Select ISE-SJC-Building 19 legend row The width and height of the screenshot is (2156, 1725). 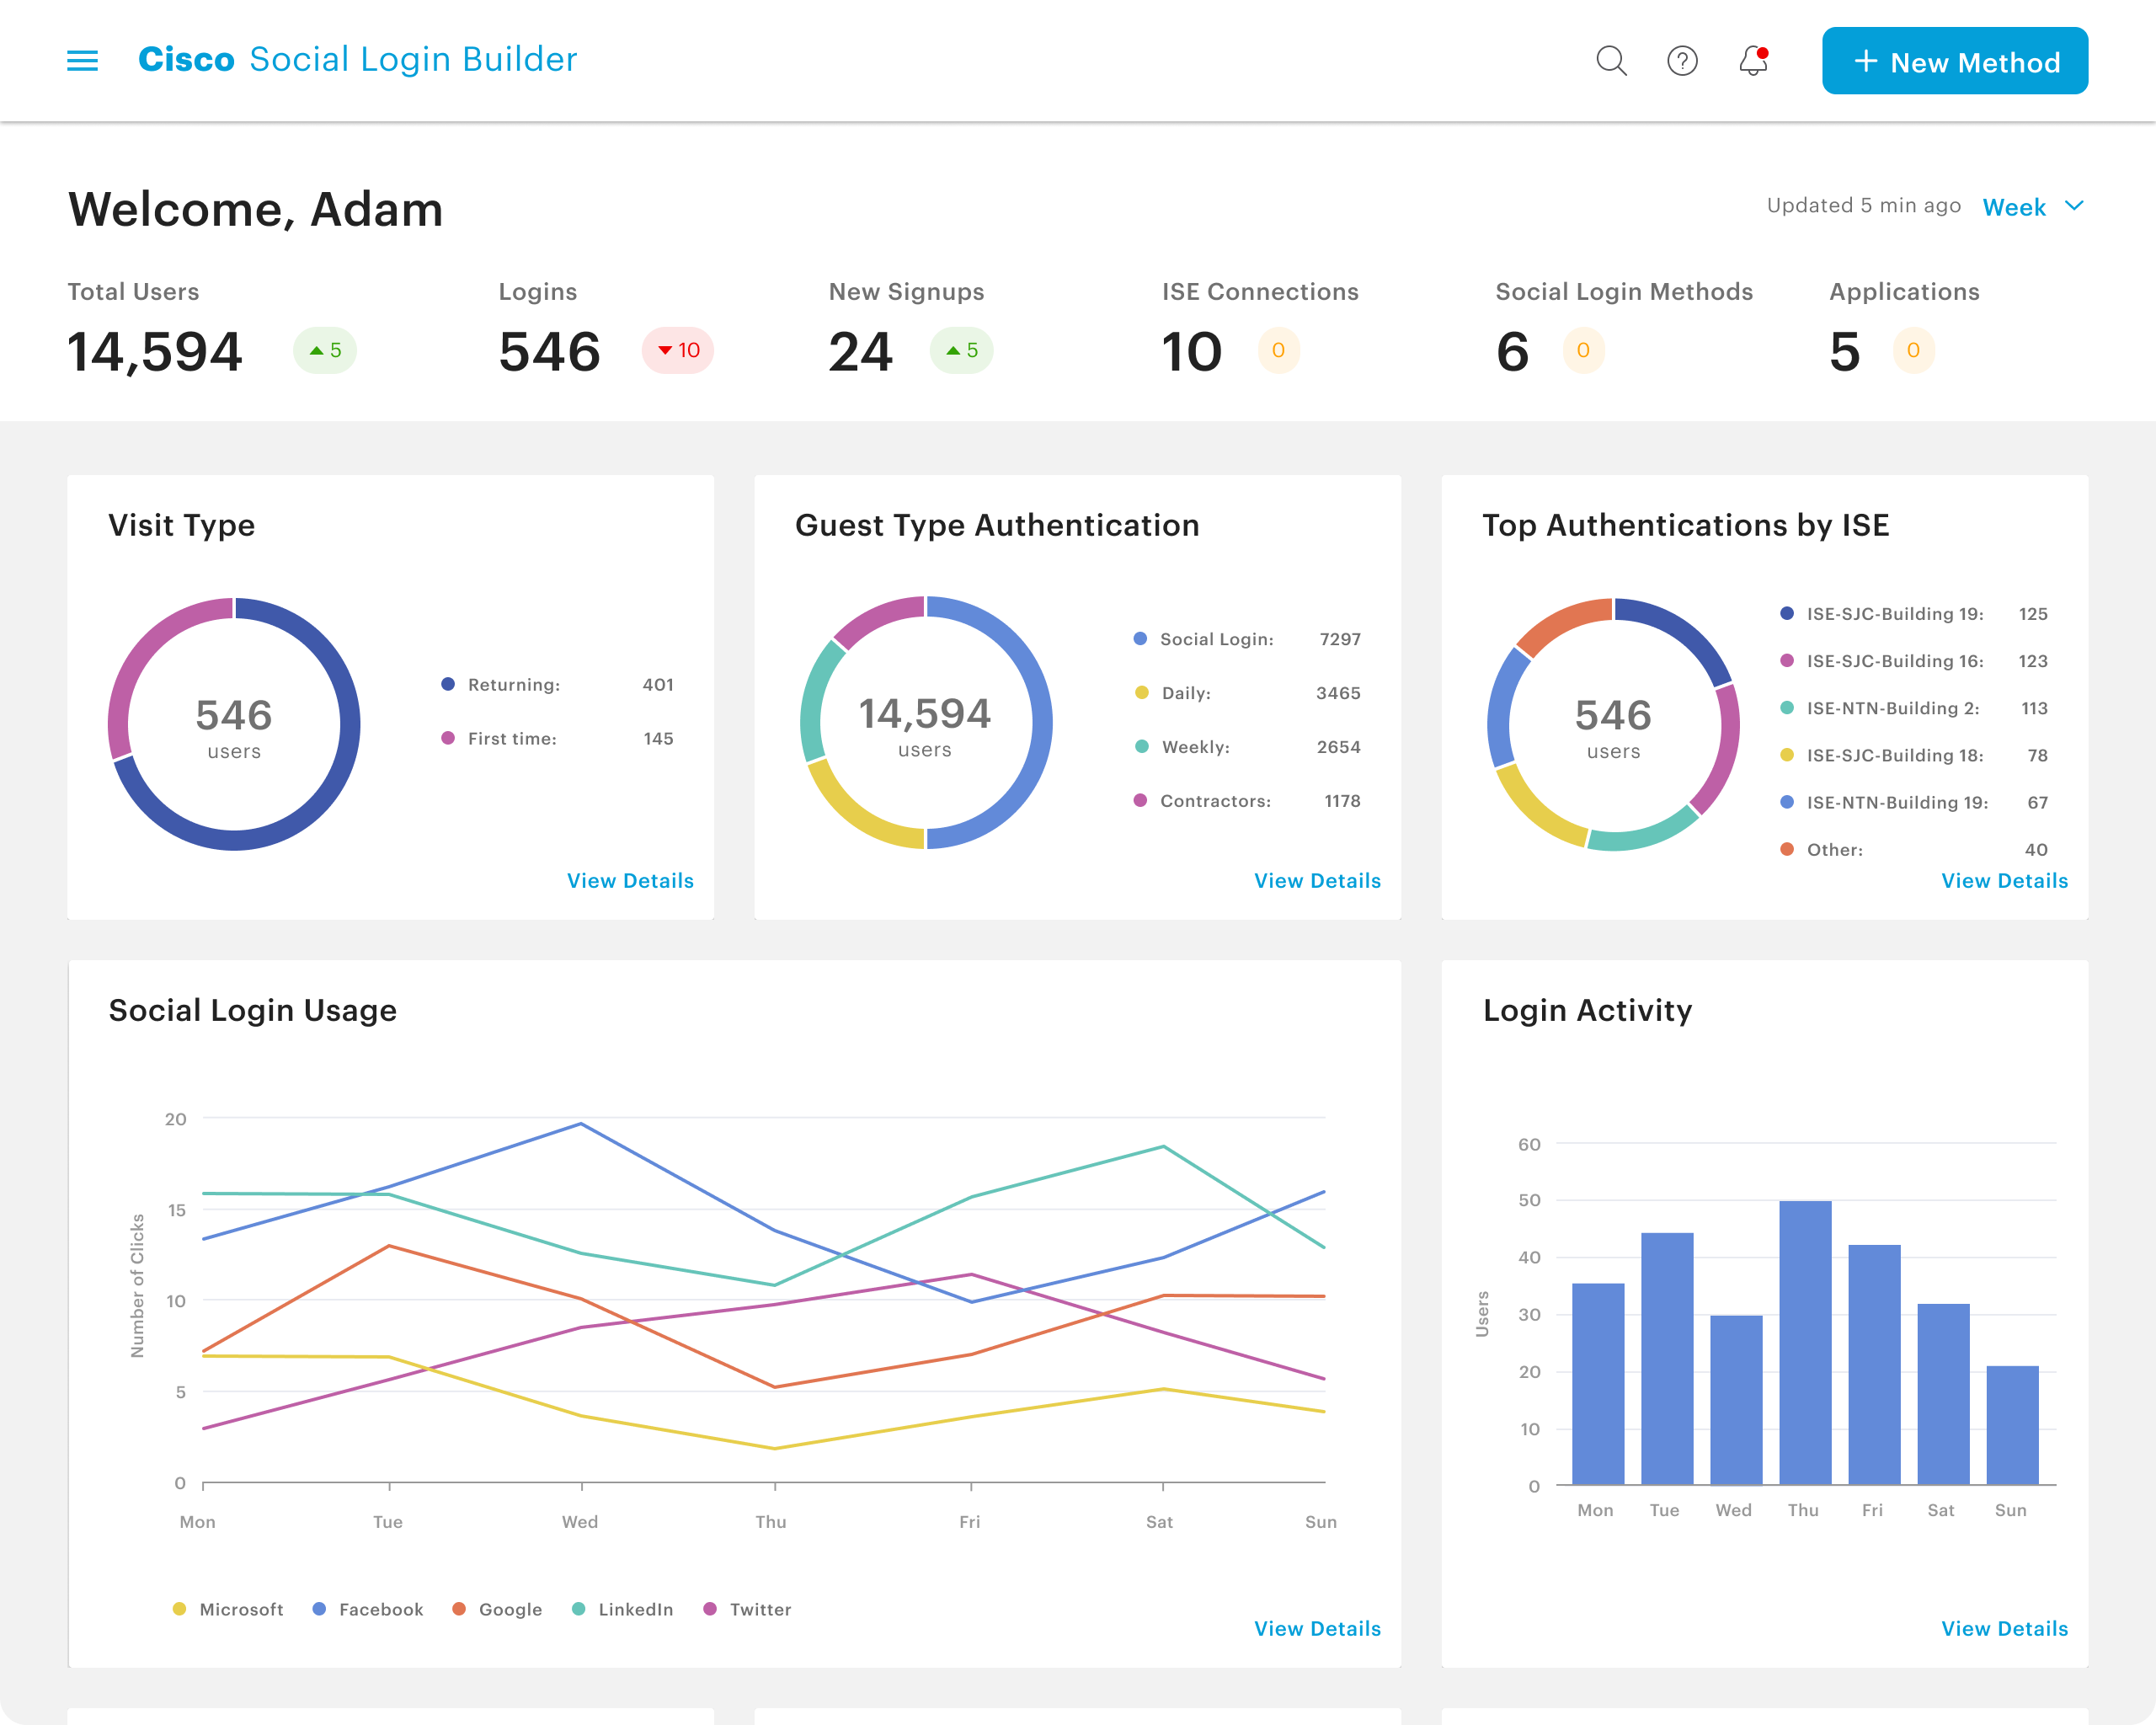(1914, 614)
